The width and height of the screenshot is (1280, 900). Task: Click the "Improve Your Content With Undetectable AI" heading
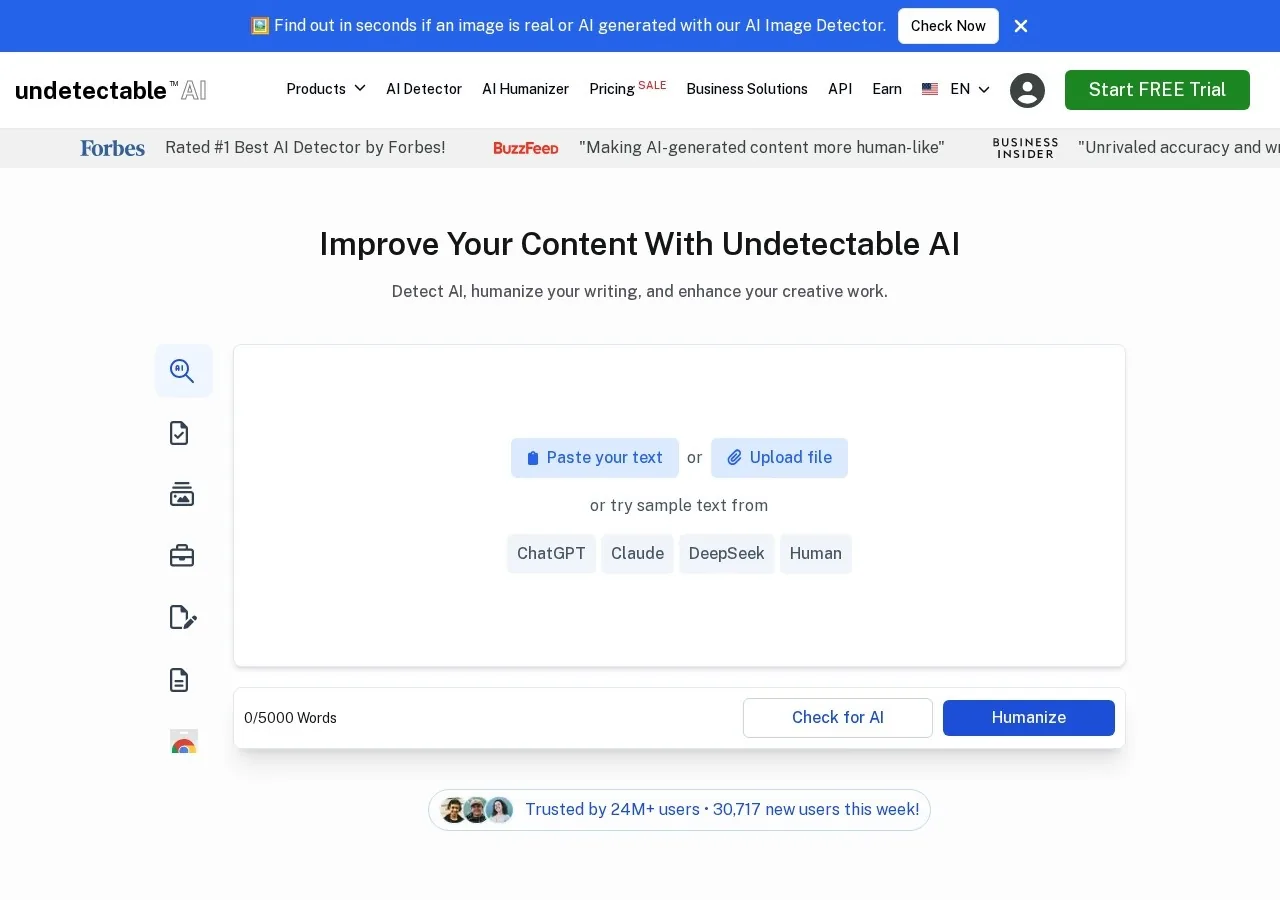[640, 244]
